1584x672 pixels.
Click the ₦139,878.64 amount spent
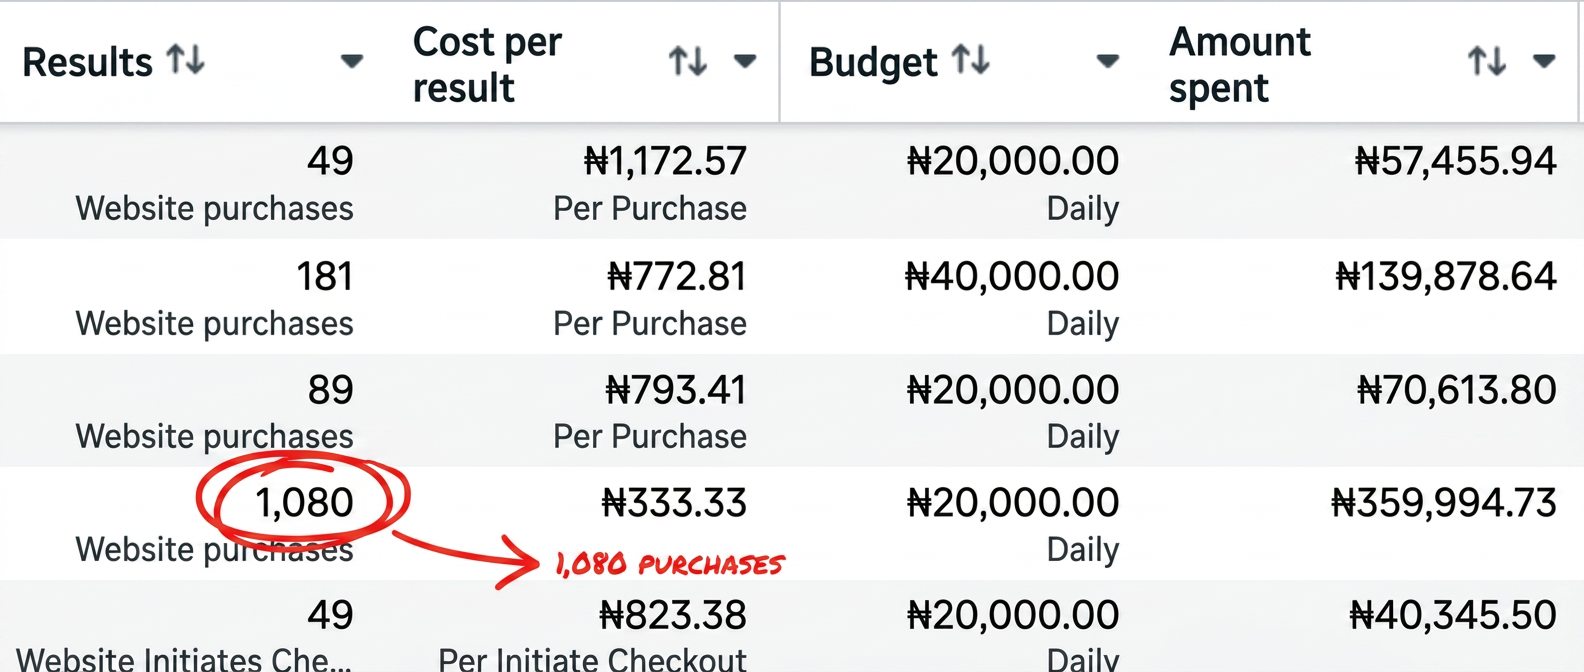tap(1446, 276)
